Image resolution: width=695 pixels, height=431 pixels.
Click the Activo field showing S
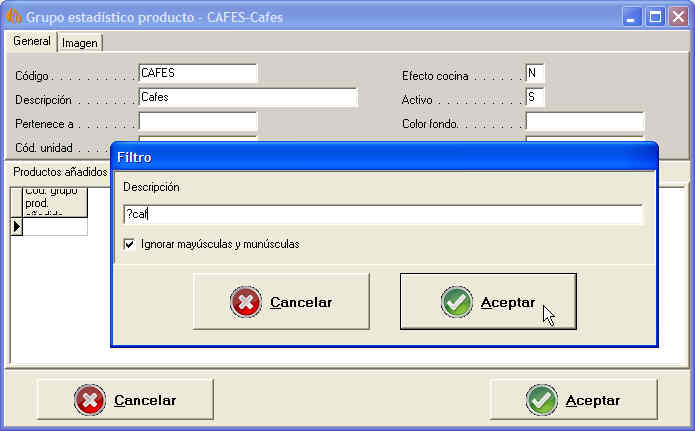535,97
